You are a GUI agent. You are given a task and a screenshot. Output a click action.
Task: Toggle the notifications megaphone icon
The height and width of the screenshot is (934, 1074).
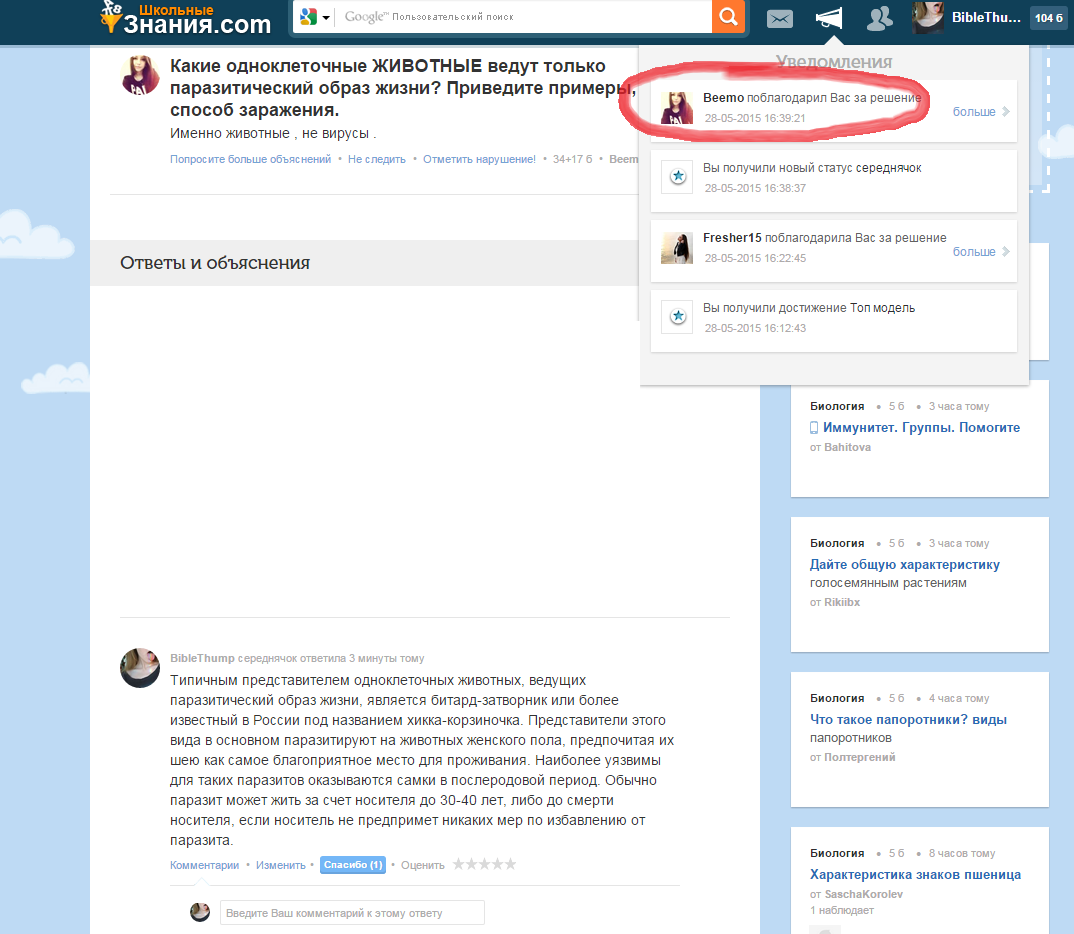click(829, 18)
